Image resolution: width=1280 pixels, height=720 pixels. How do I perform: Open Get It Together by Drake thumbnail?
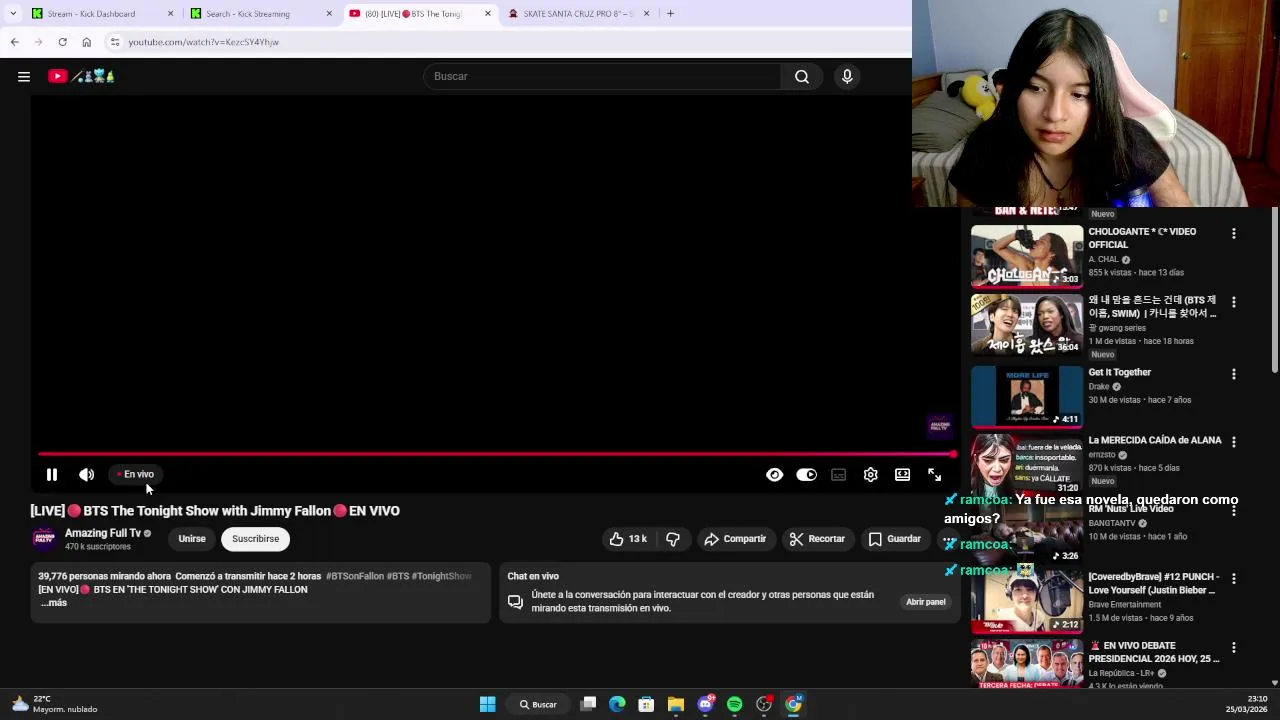point(1026,397)
